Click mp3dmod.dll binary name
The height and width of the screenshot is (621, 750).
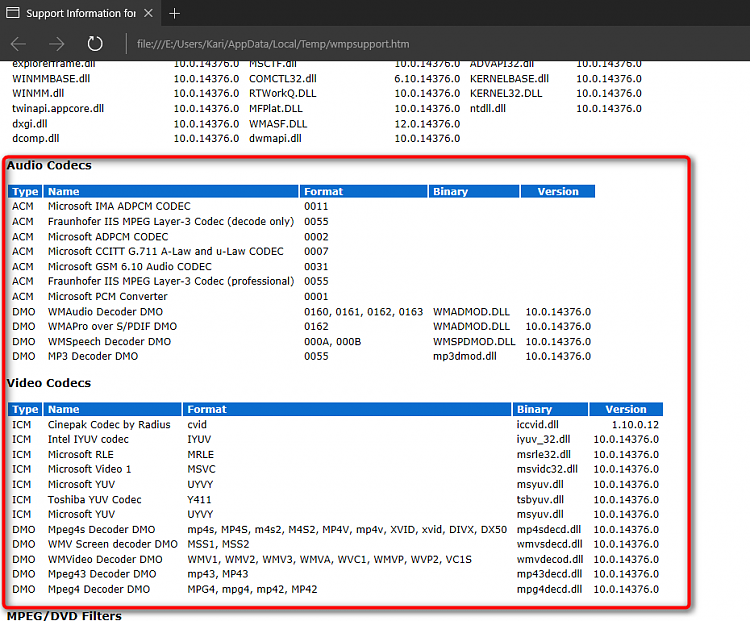pos(464,356)
